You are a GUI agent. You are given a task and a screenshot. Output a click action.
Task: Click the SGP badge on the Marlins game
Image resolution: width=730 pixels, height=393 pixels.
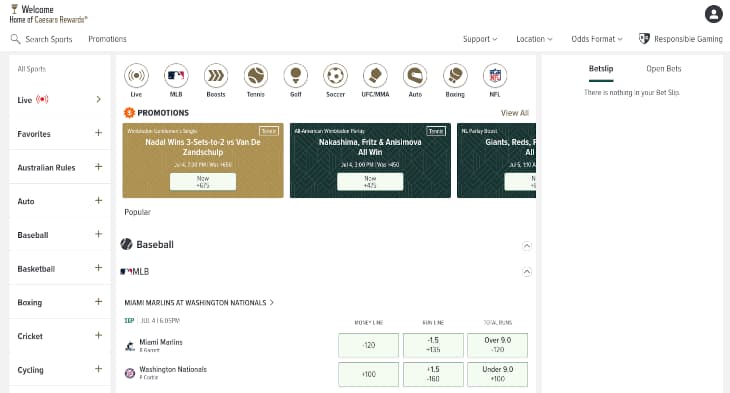click(x=129, y=320)
